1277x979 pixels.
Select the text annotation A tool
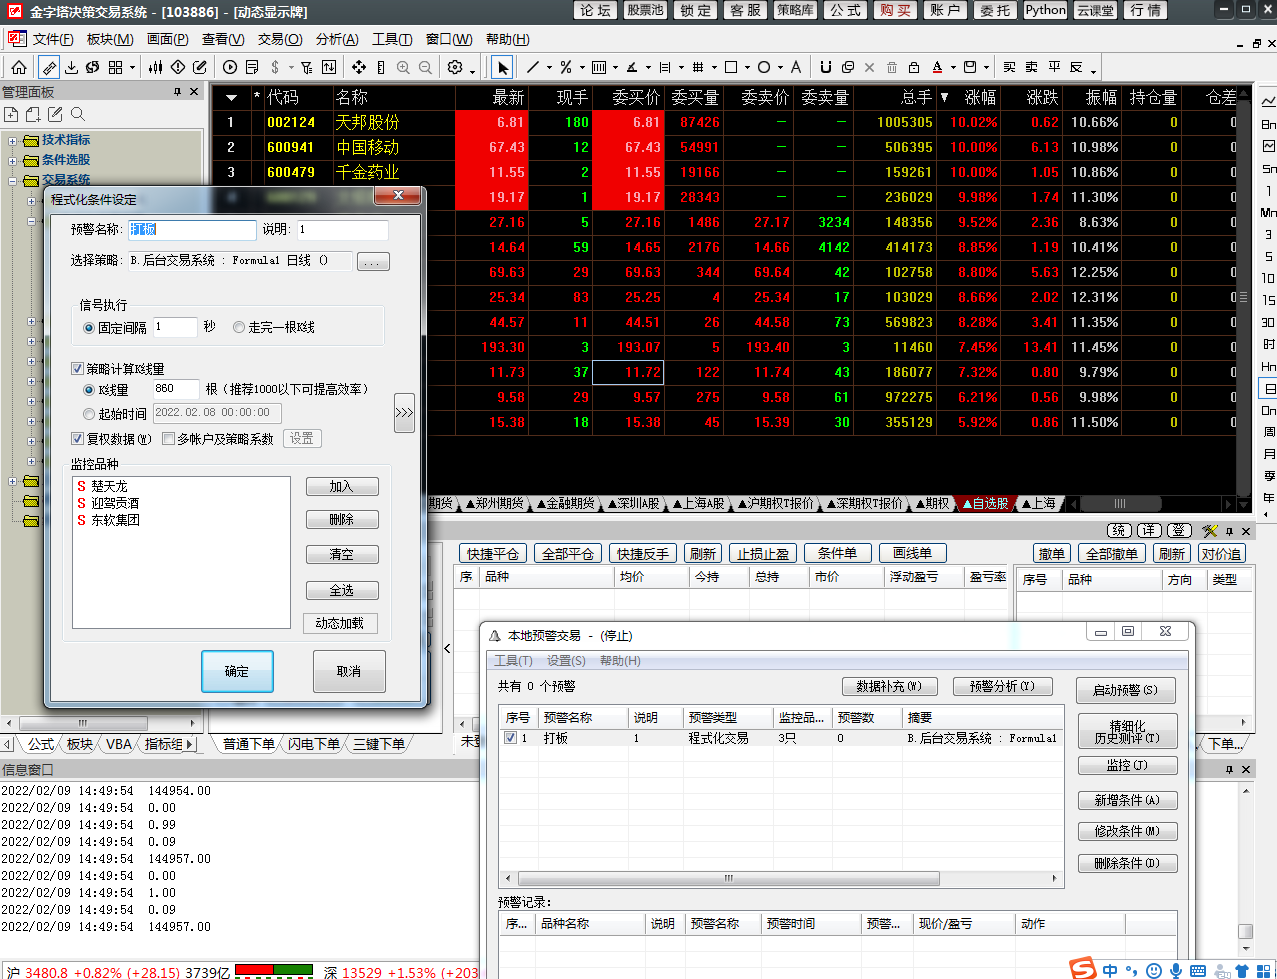click(x=796, y=67)
